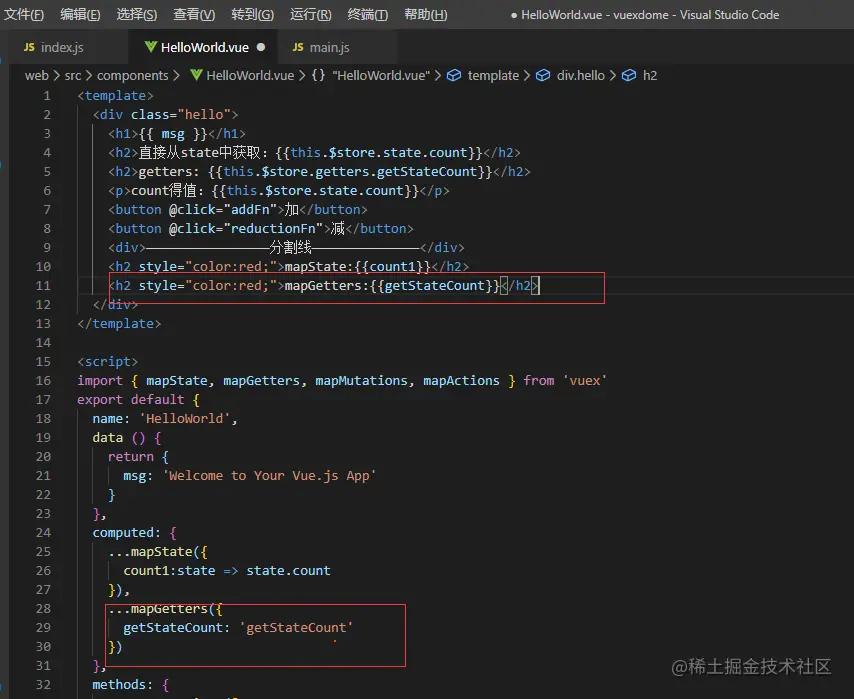
Task: Click the cube icon before div.hello
Action: [542, 75]
